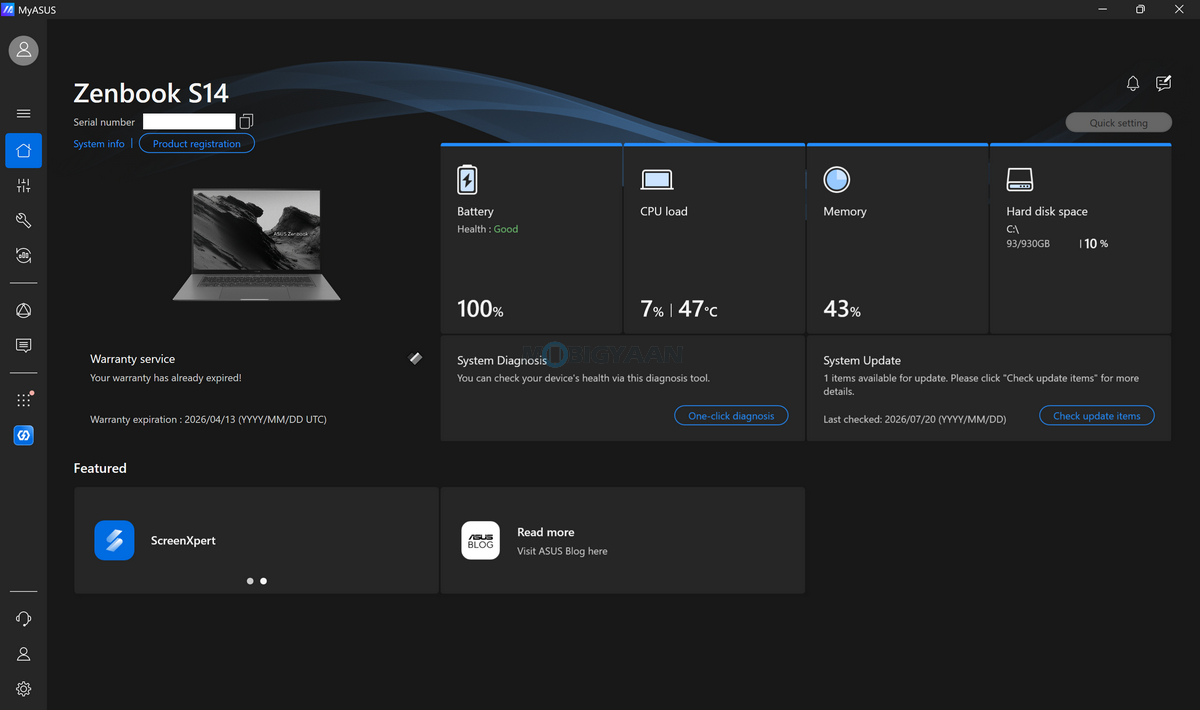Switch to first Featured carousel dot

click(250, 581)
